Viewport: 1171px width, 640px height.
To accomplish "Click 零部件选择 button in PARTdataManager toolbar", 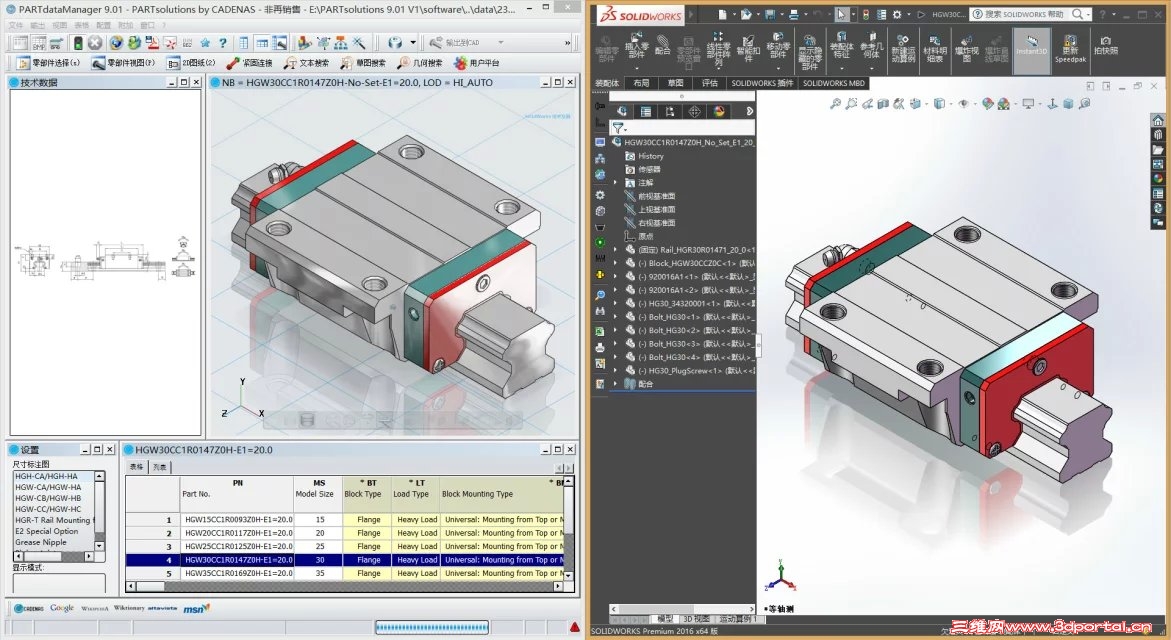I will 49,63.
